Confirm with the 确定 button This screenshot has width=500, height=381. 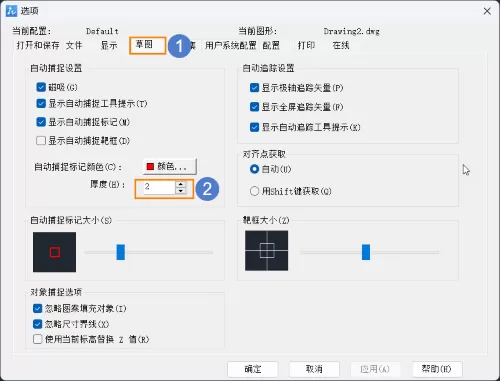coord(253,369)
